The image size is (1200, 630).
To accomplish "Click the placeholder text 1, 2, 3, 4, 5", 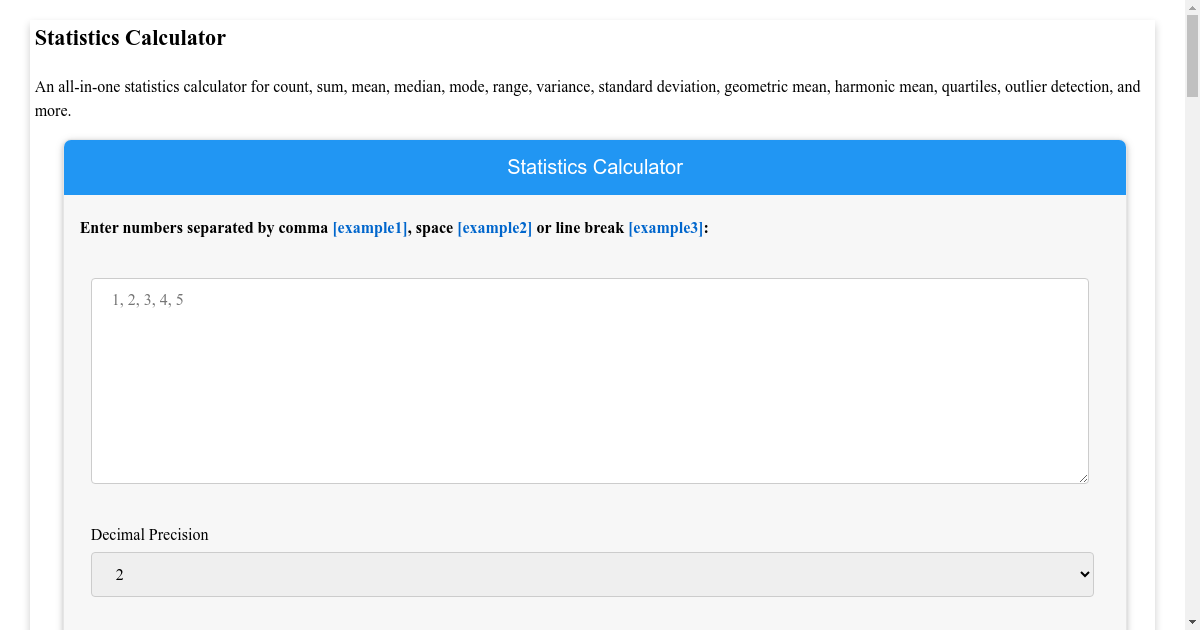I will pyautogui.click(x=146, y=299).
